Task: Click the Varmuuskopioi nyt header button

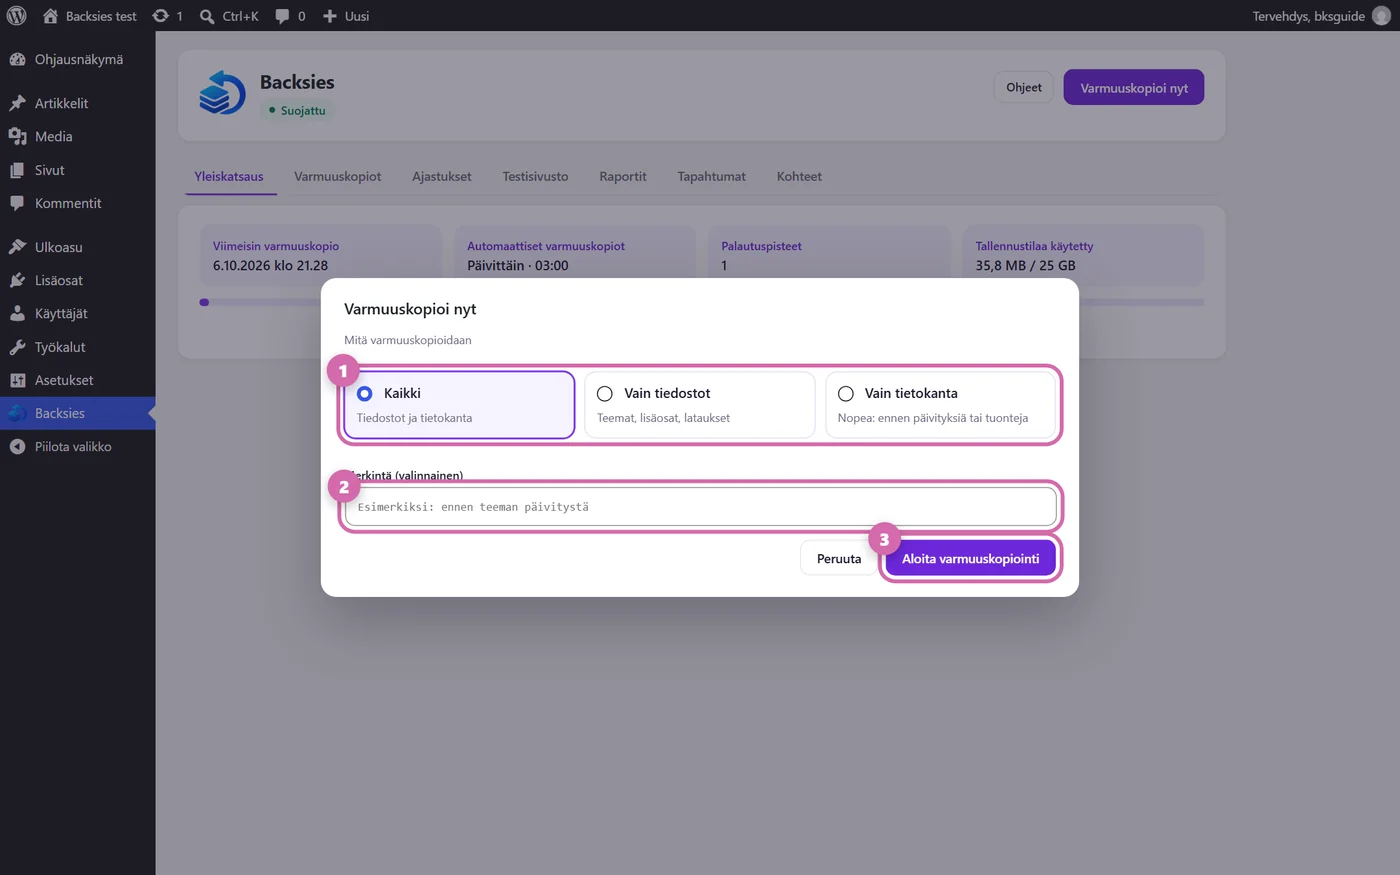Action: click(1134, 87)
